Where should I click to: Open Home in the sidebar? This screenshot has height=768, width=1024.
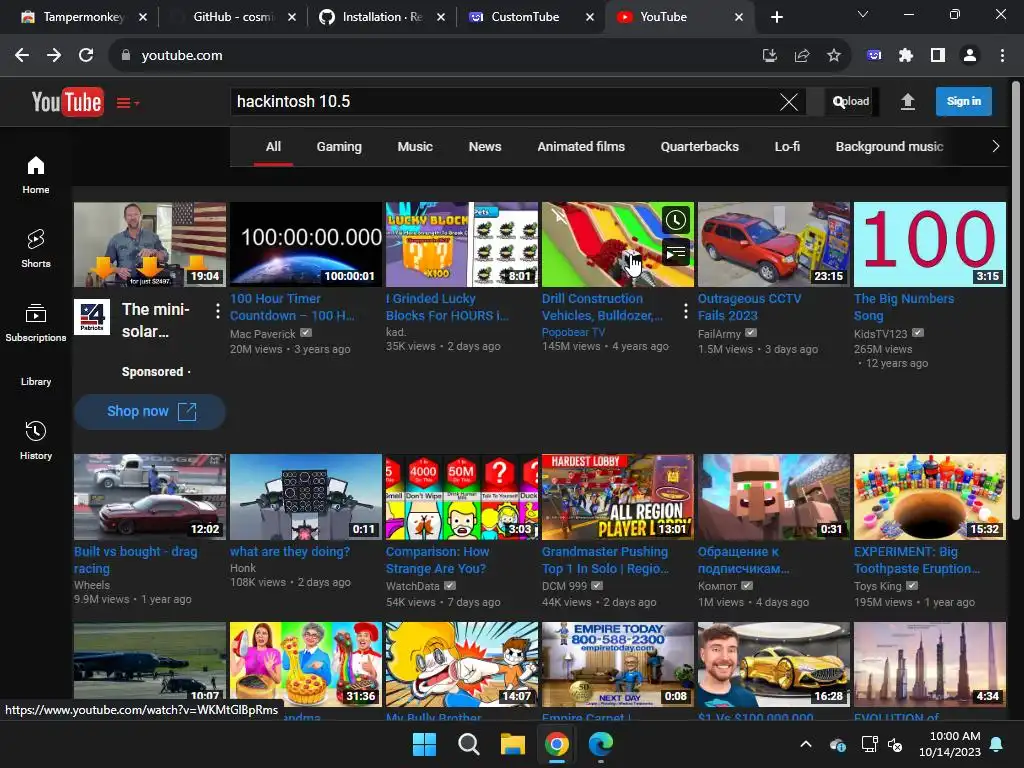tap(36, 175)
